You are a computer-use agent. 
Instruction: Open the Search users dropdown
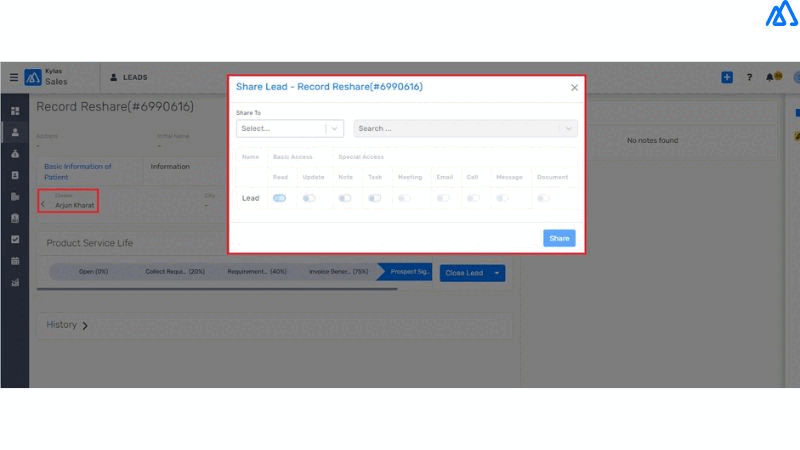[465, 128]
